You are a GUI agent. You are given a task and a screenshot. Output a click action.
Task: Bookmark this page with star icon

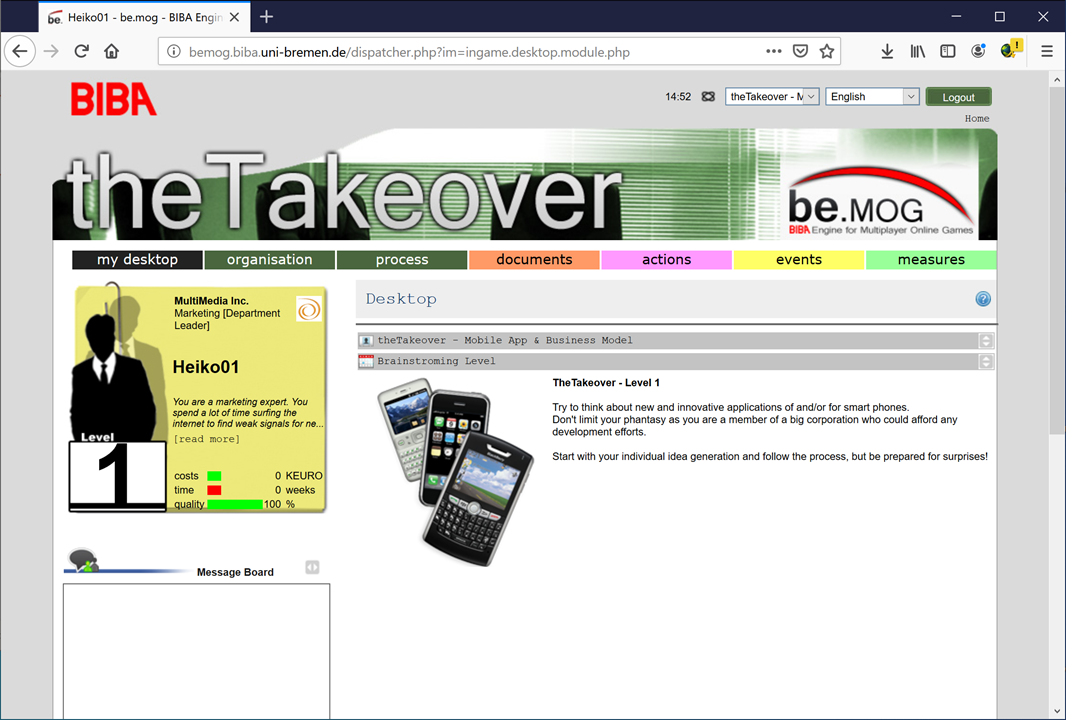point(827,51)
